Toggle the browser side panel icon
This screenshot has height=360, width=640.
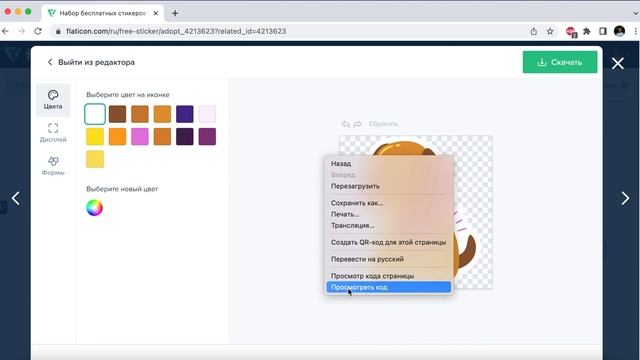click(603, 31)
